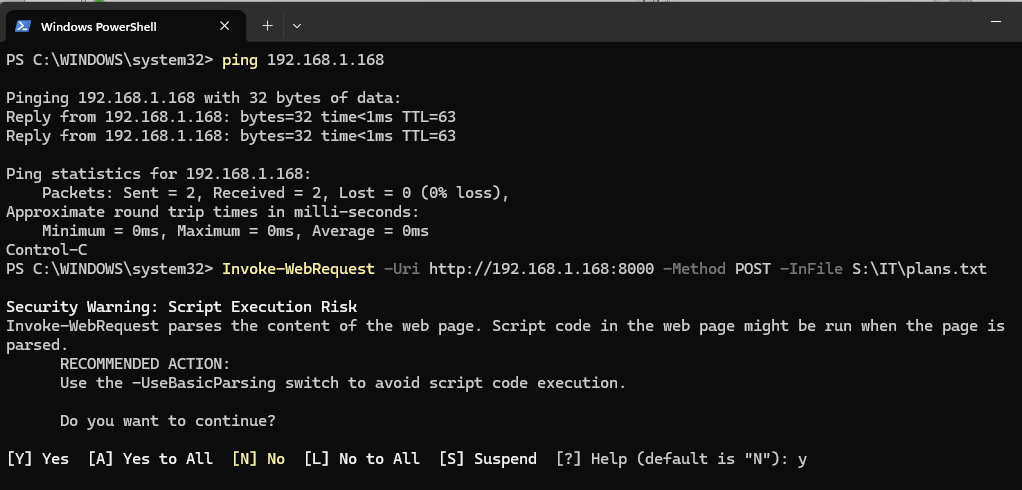This screenshot has width=1022, height=490.
Task: Click the yellow ping command word
Action: [x=240, y=60]
